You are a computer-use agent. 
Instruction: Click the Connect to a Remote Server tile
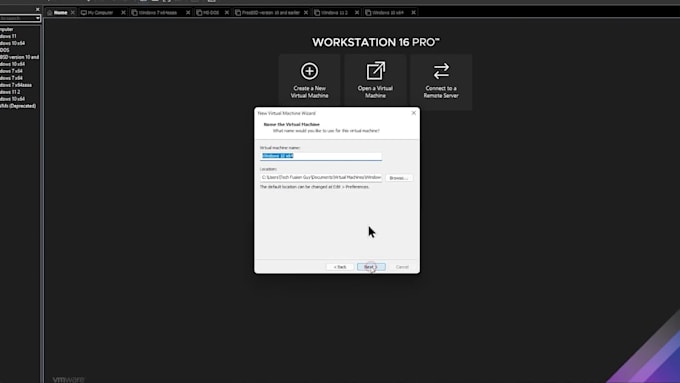[x=441, y=82]
